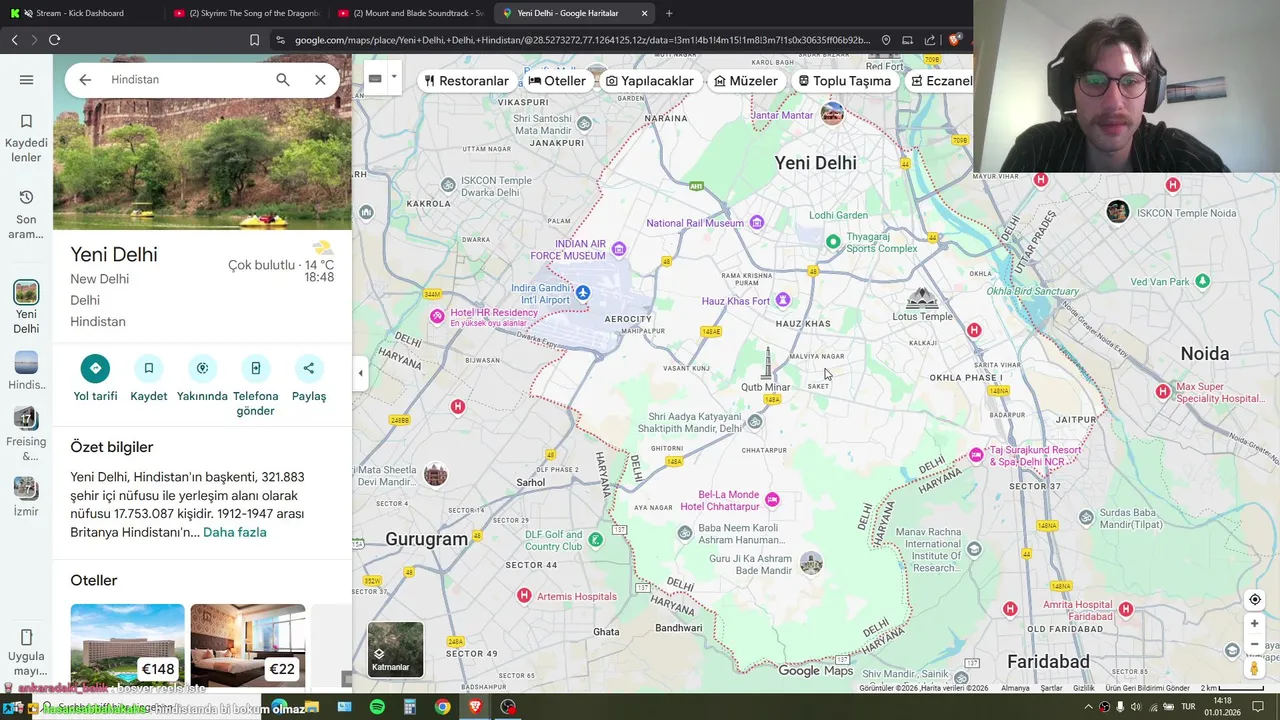Click the Telefona gönder icon
The width and height of the screenshot is (1280, 720).
pyautogui.click(x=256, y=368)
